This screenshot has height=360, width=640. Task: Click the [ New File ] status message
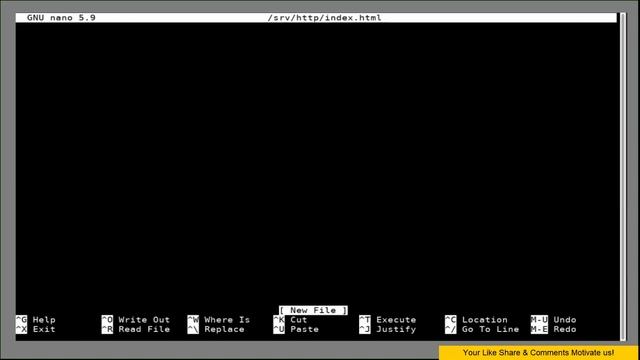(313, 310)
